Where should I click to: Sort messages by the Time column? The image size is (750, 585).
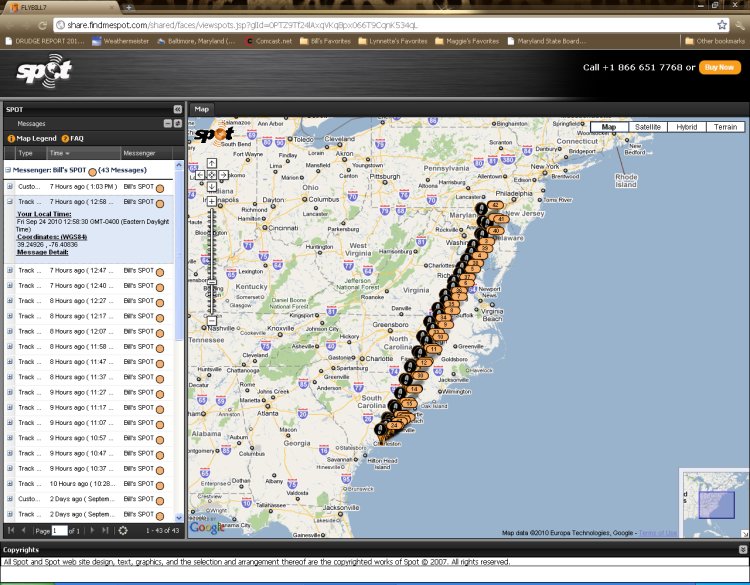[83, 153]
